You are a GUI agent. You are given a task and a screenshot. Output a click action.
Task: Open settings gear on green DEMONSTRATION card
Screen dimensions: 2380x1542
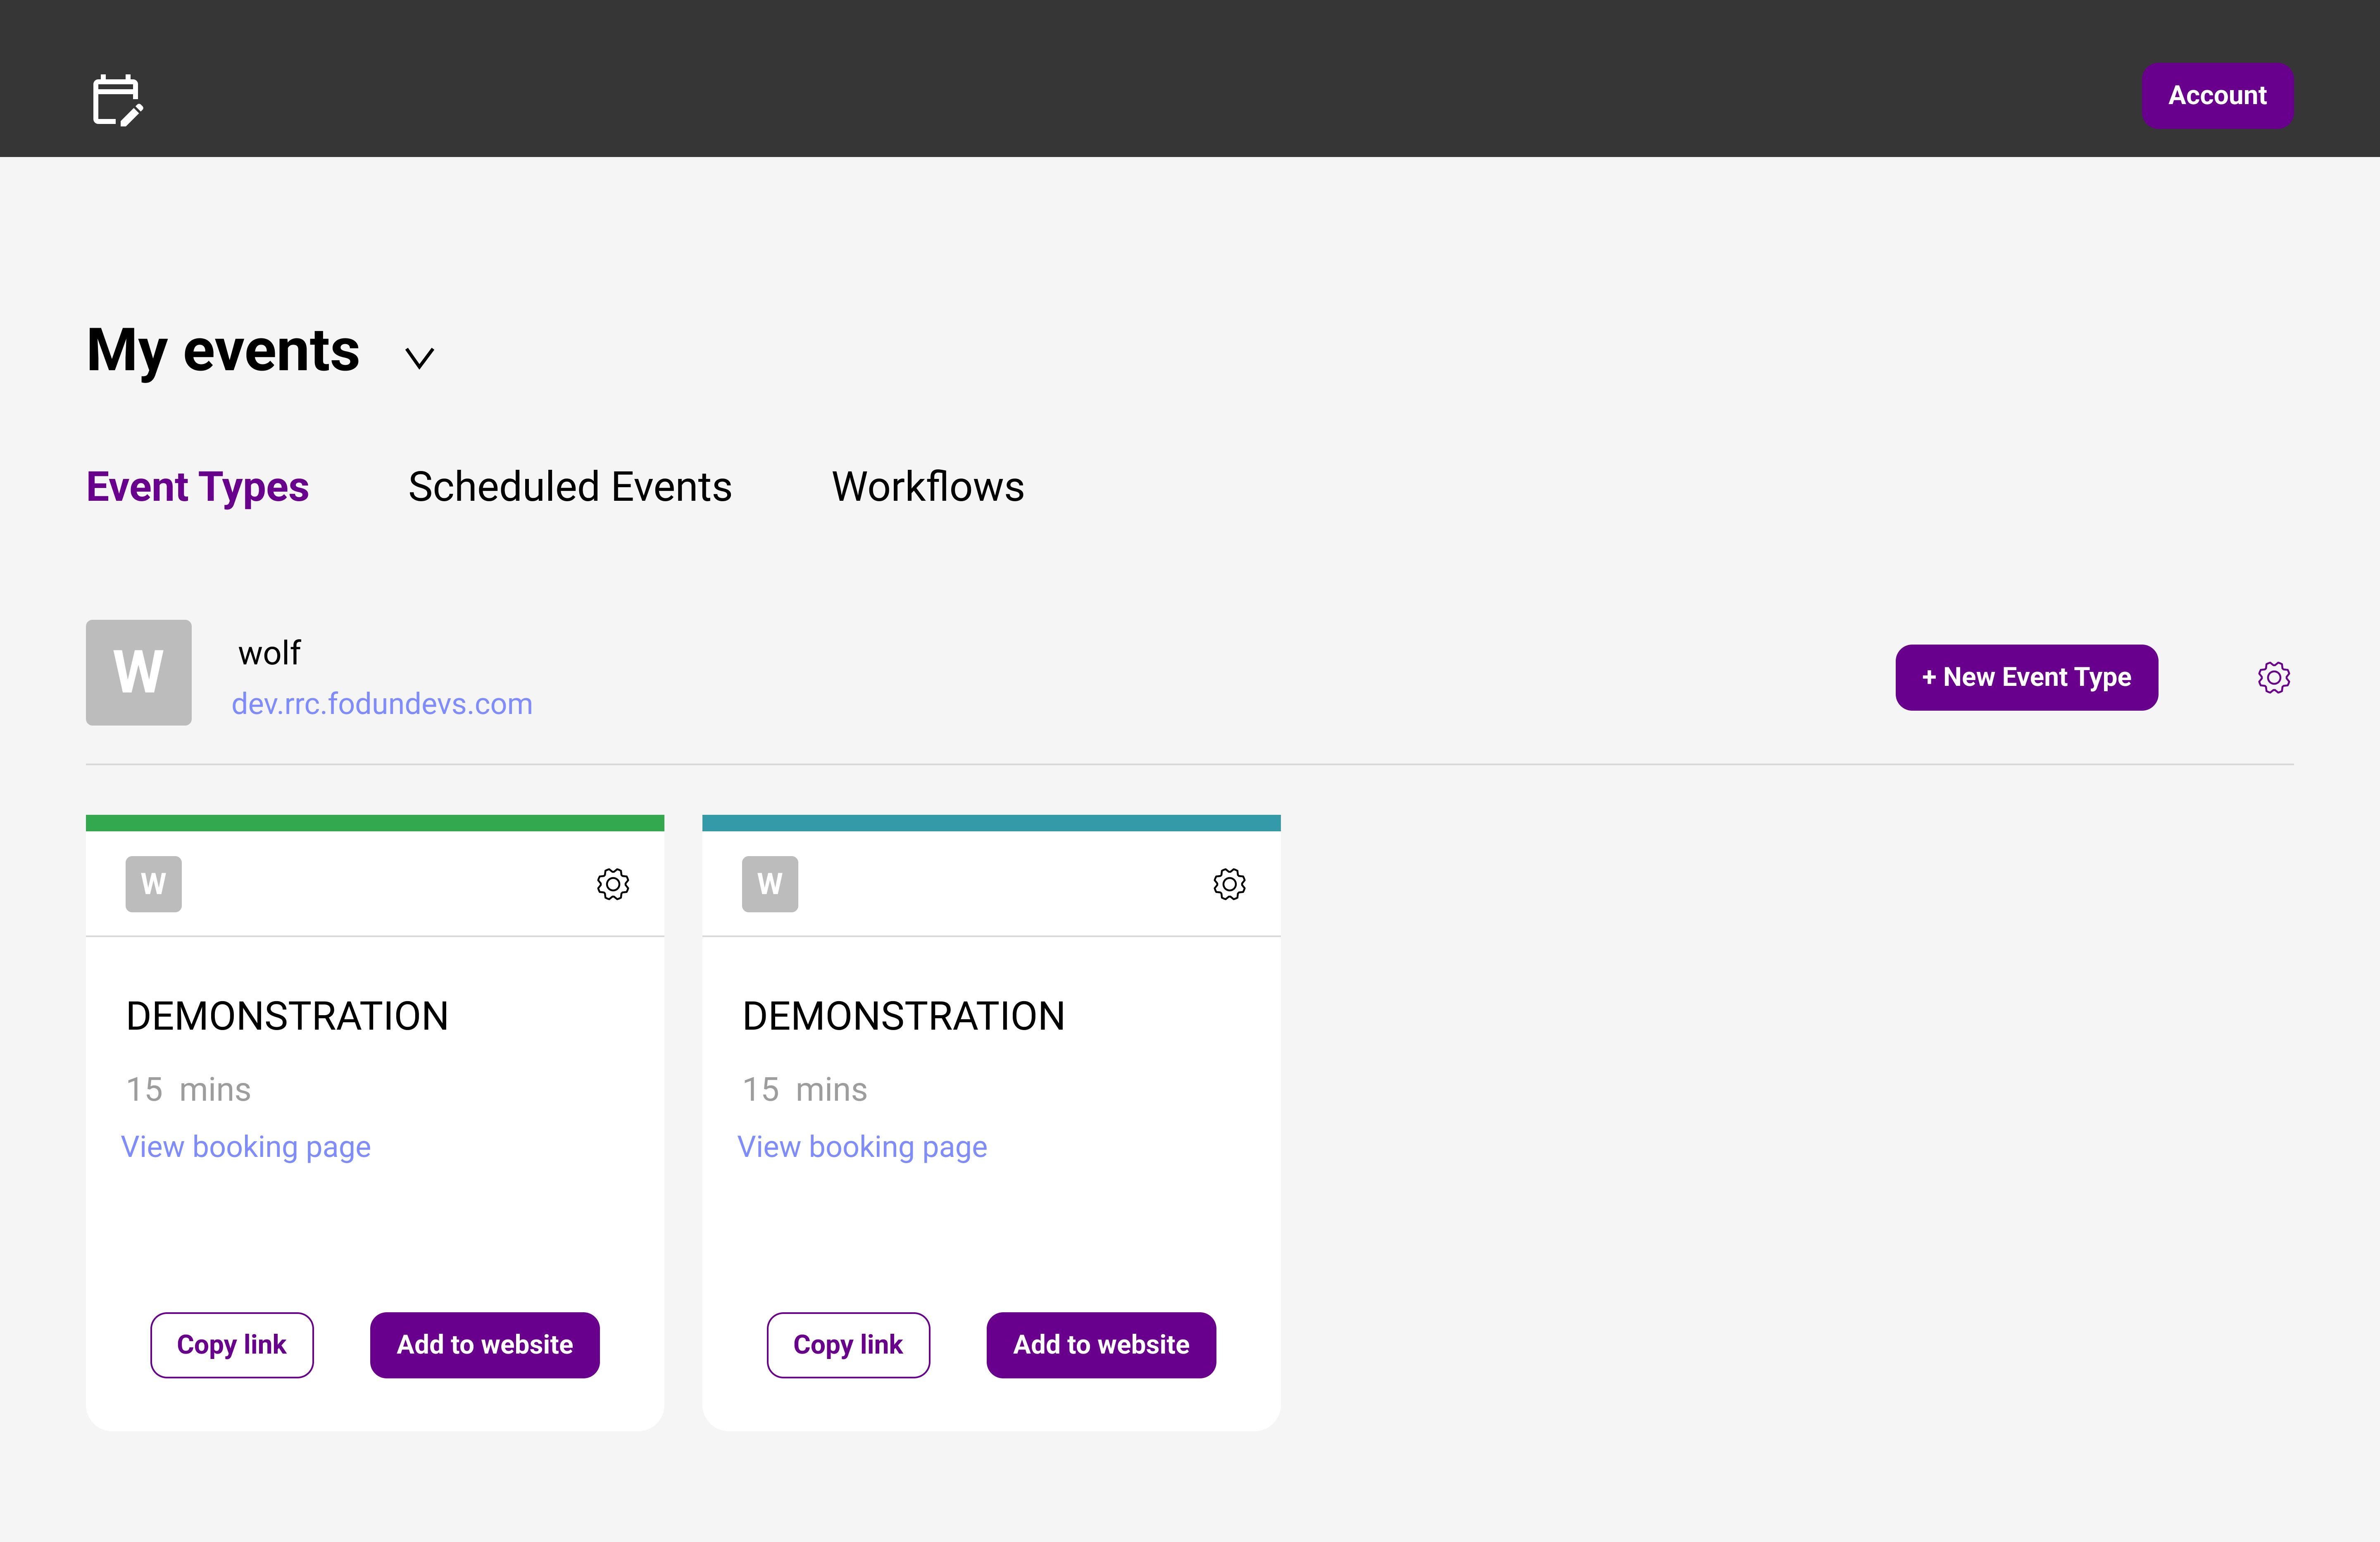613,884
